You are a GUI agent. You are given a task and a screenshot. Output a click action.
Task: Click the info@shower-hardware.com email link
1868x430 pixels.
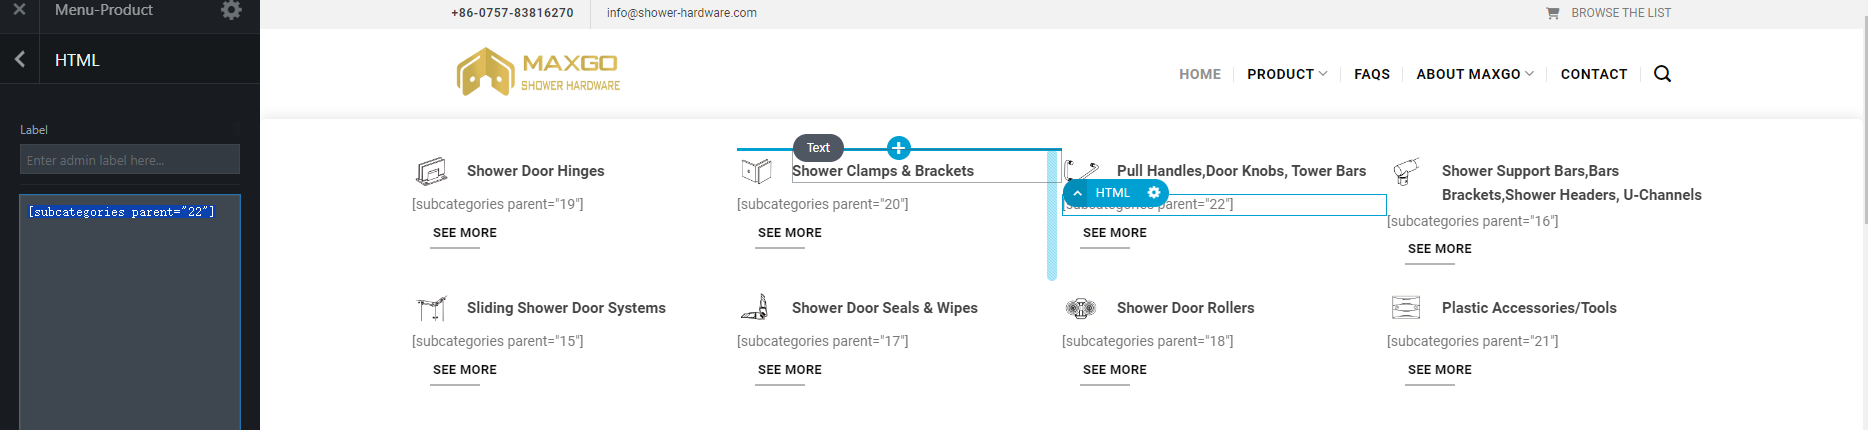[682, 13]
